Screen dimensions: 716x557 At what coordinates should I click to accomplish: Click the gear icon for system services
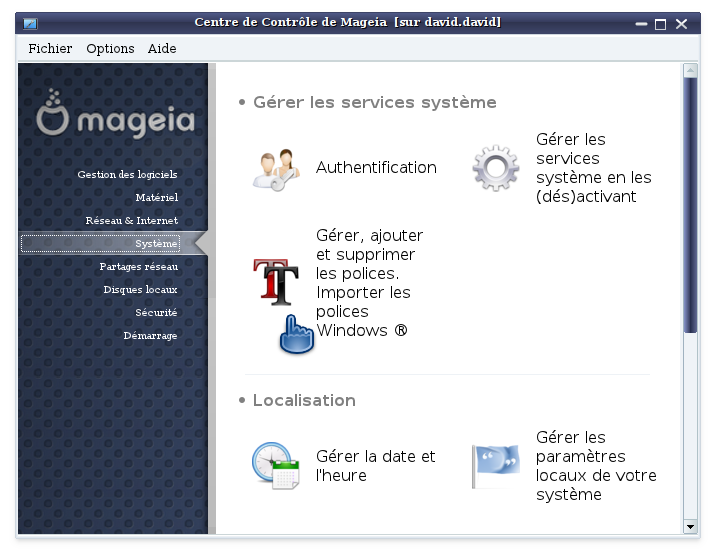[495, 168]
